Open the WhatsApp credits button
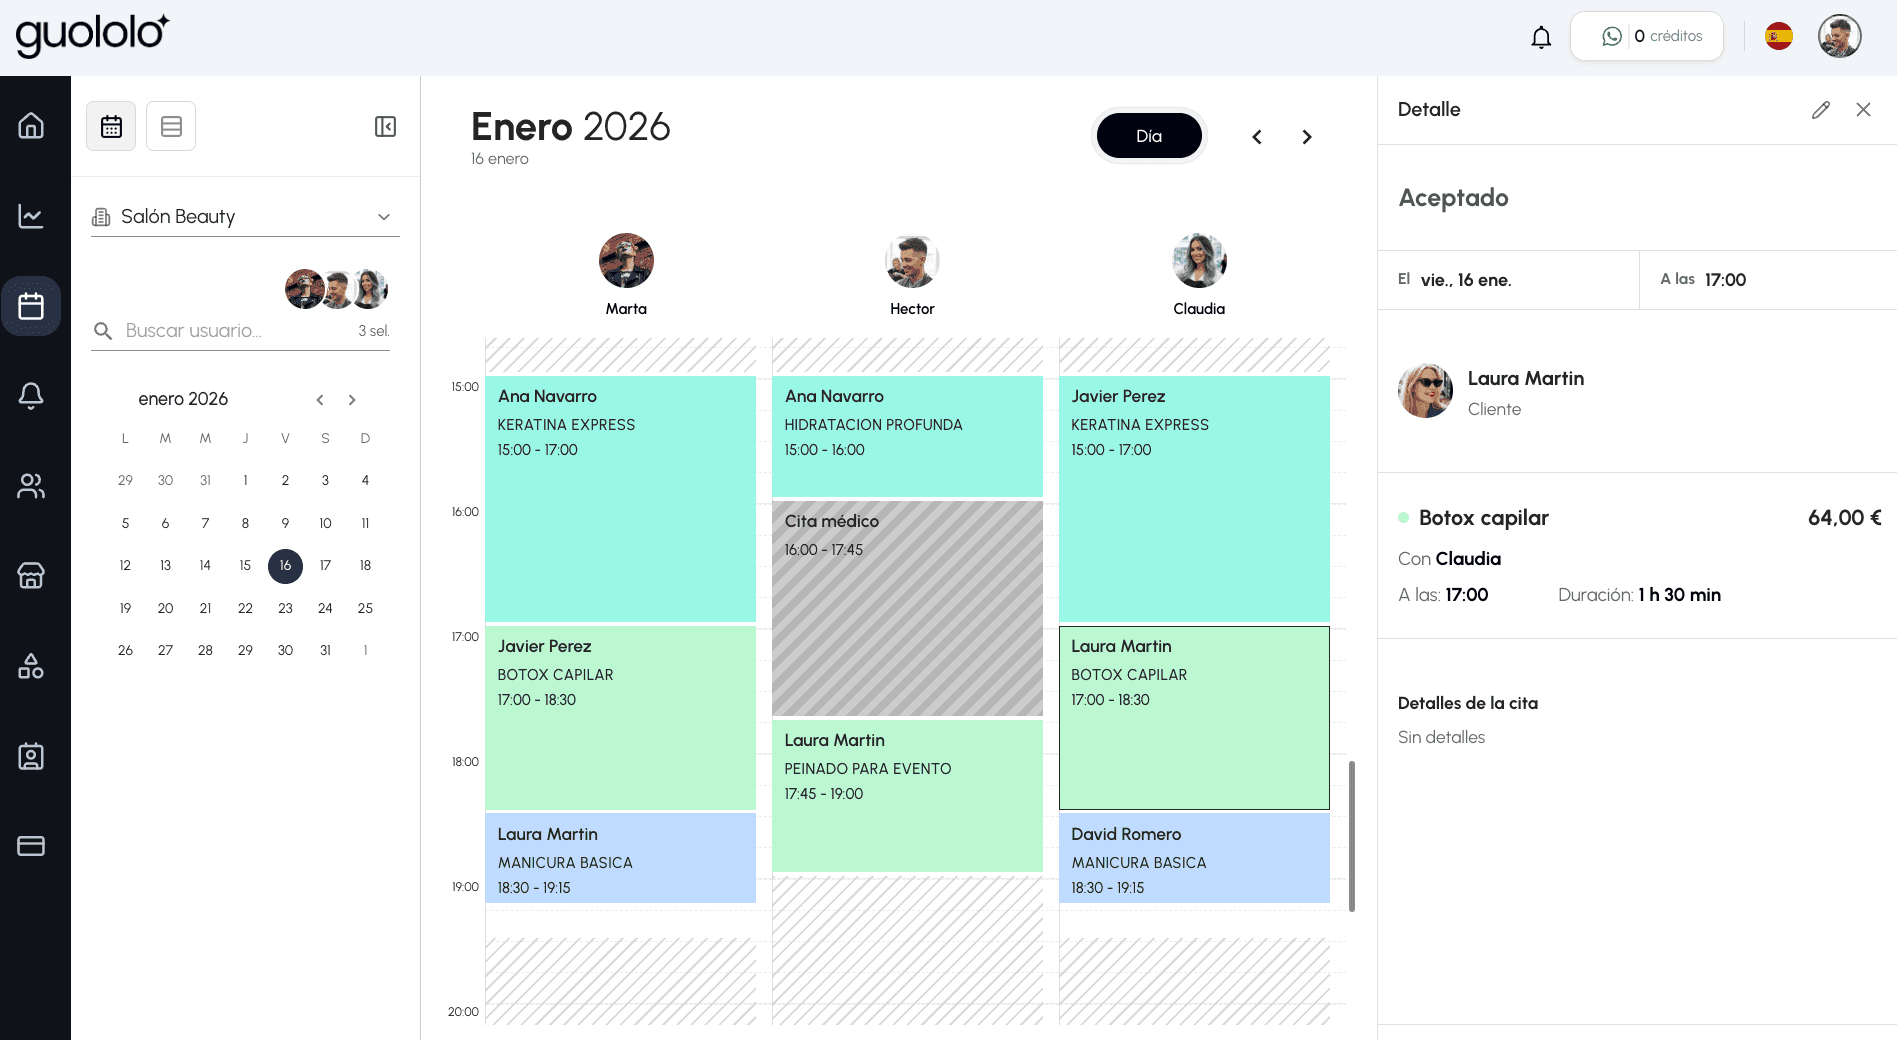The width and height of the screenshot is (1897, 1040). (1647, 37)
